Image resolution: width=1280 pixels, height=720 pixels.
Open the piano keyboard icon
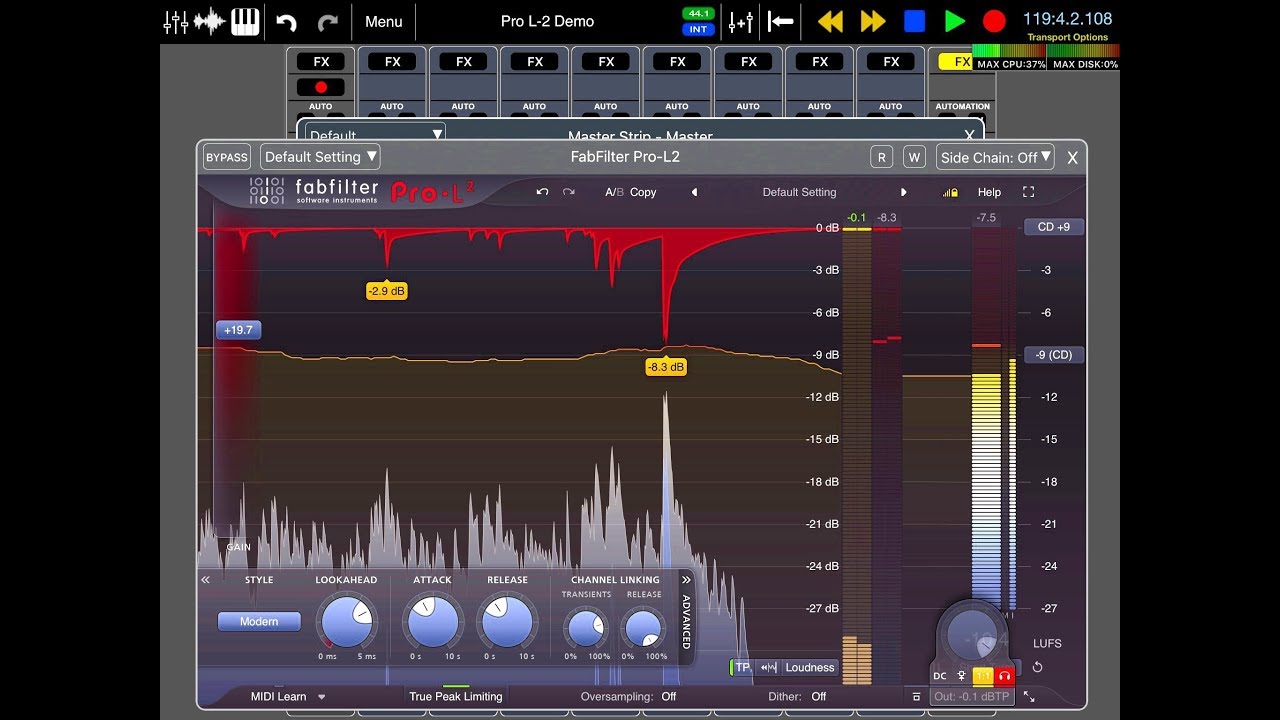click(x=245, y=21)
